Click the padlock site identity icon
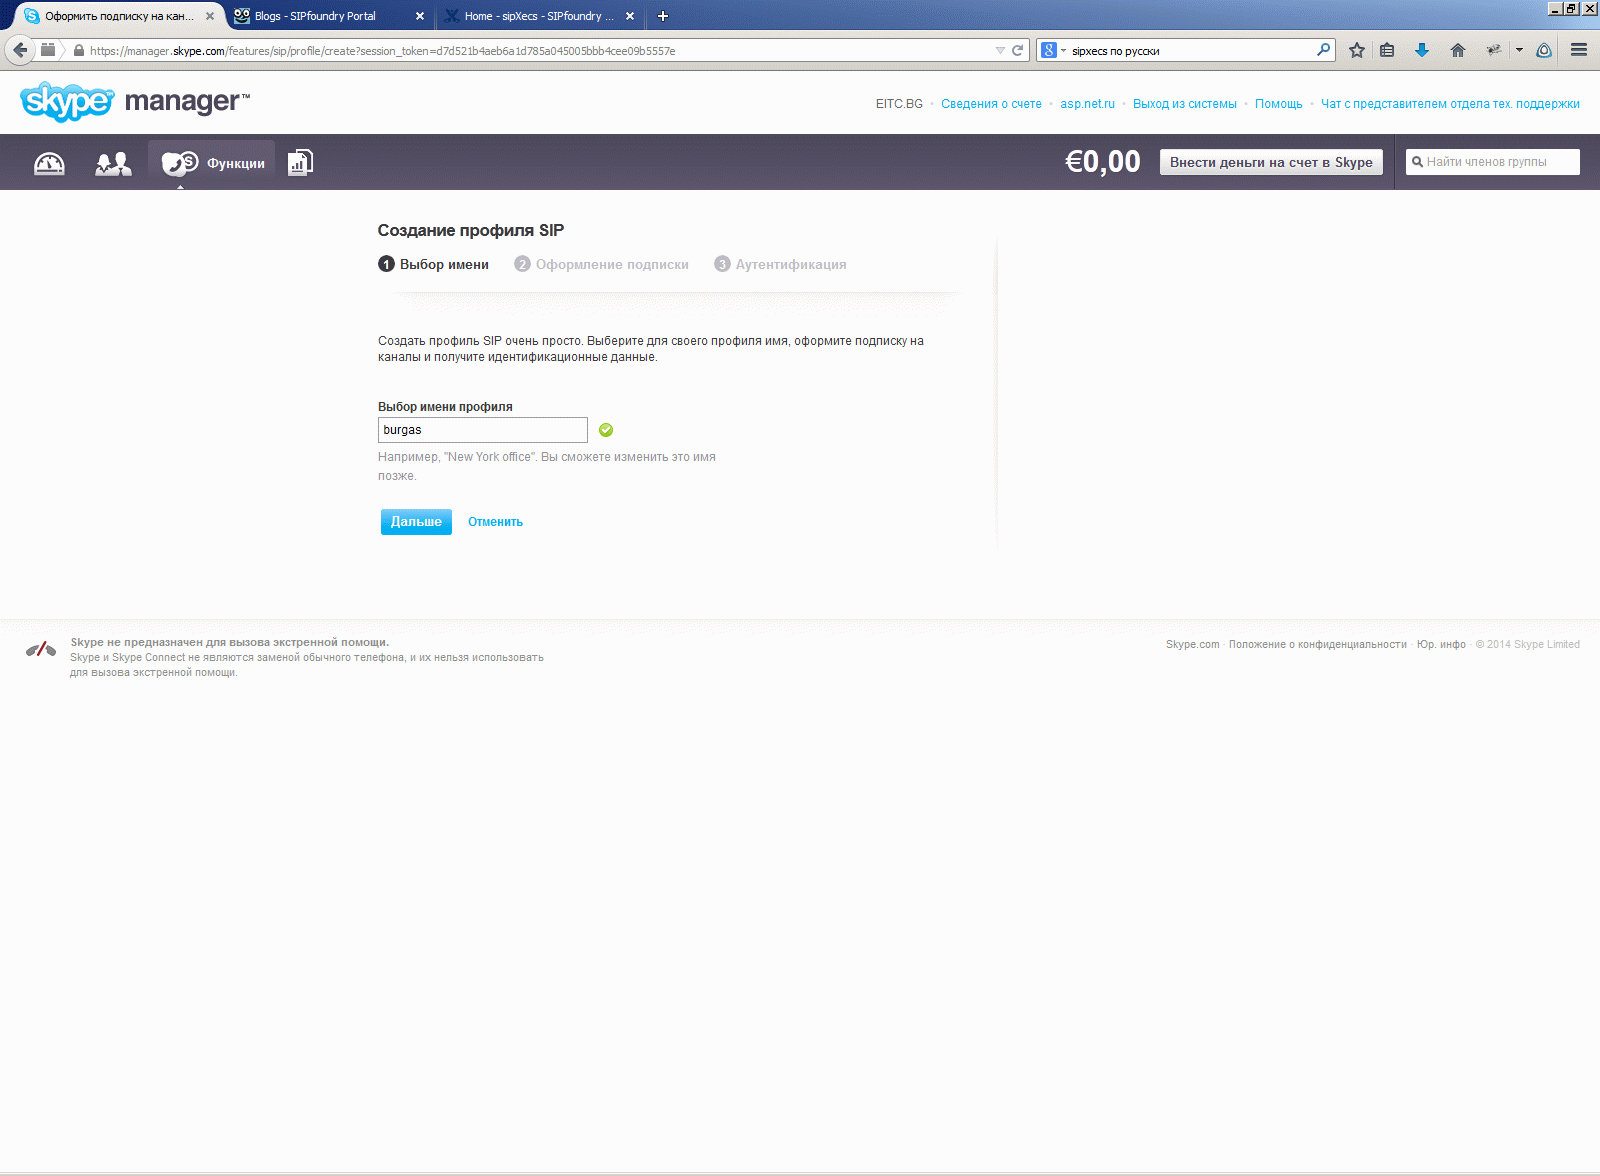 click(79, 51)
